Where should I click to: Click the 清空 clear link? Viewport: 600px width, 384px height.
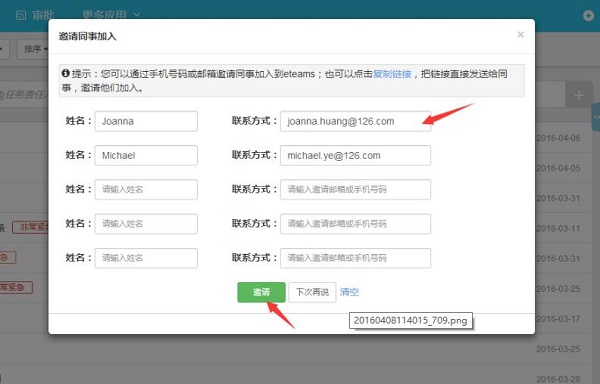click(349, 292)
